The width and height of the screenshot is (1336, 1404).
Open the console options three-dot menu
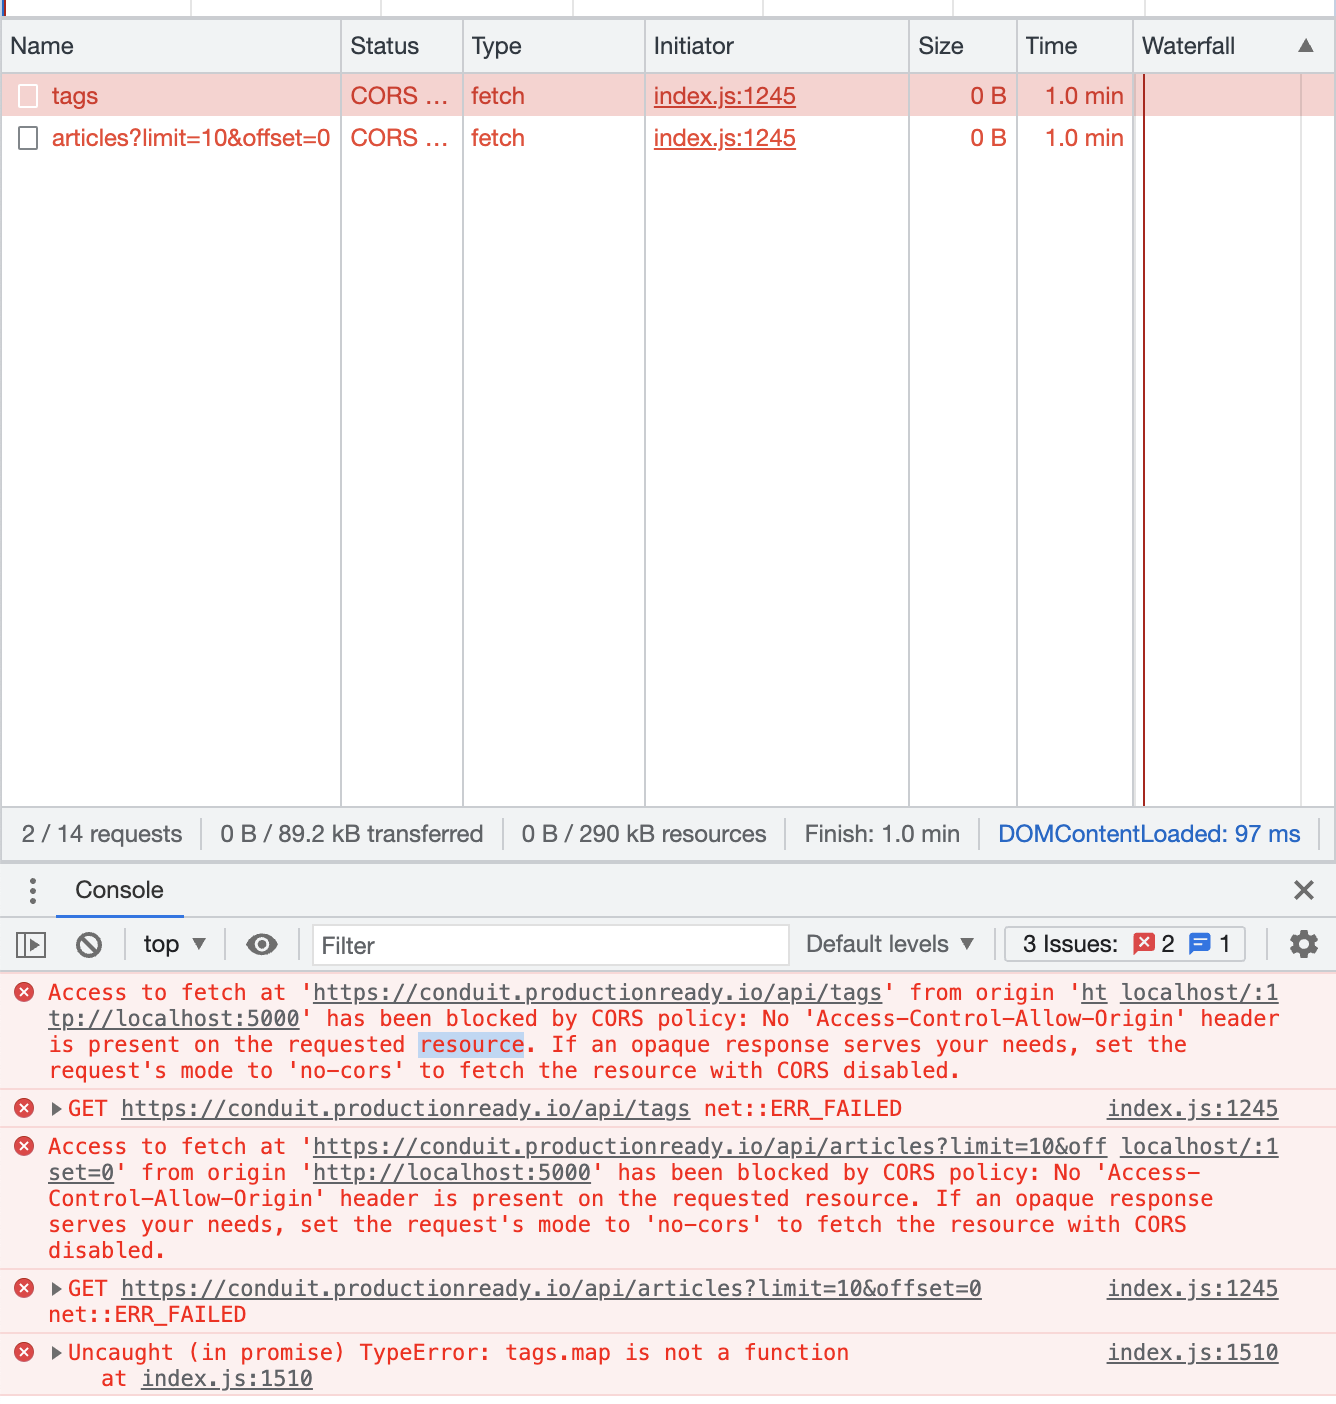point(33,890)
